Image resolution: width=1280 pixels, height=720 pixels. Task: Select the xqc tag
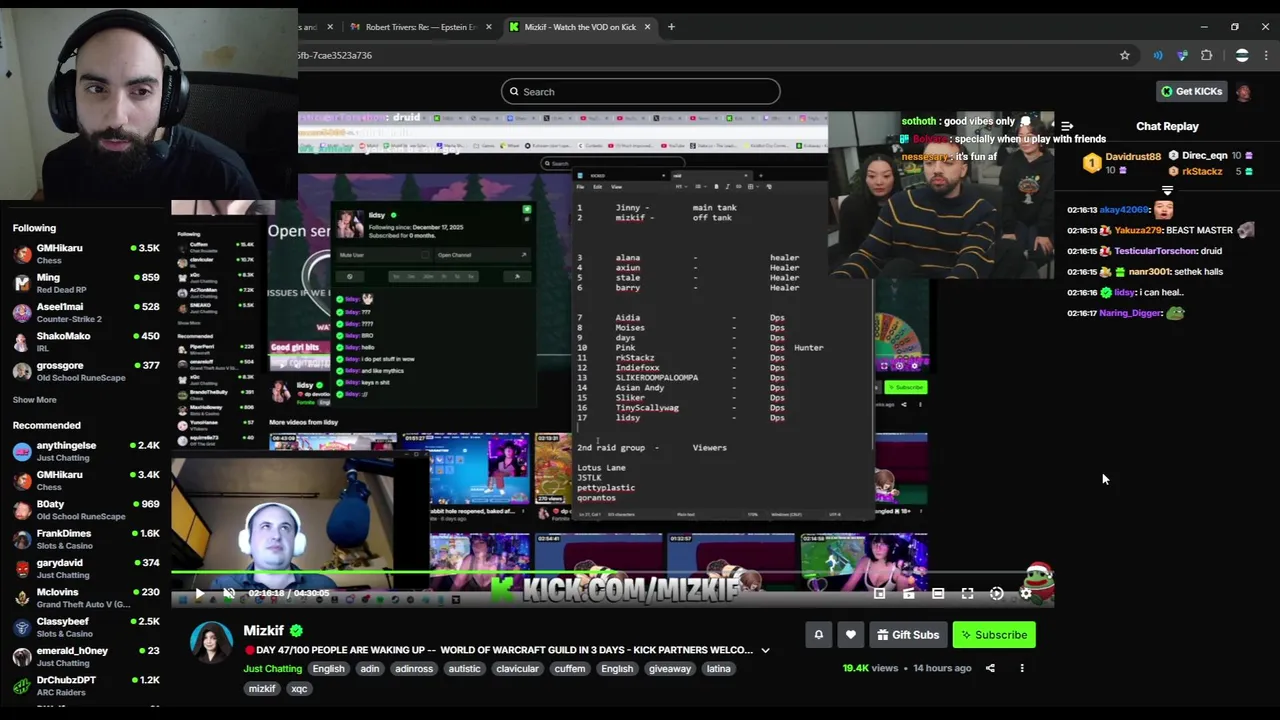tap(299, 689)
